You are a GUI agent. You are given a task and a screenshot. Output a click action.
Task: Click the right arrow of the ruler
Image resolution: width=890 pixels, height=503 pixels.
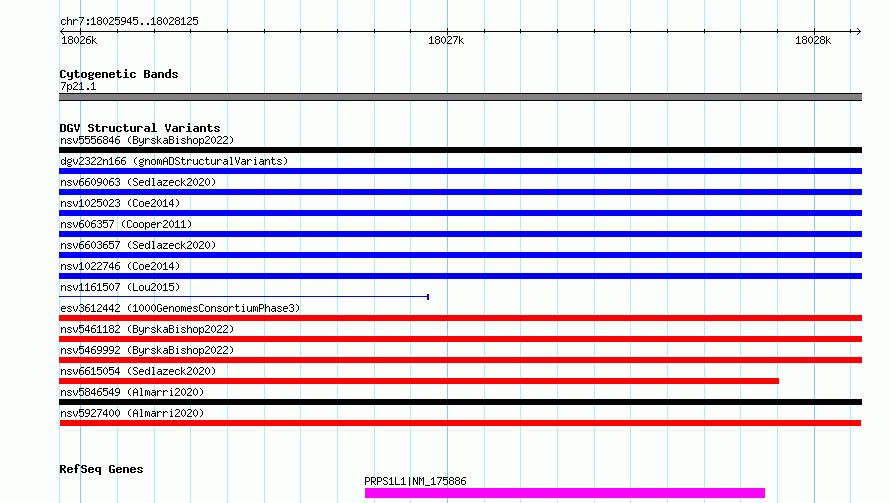[x=858, y=31]
